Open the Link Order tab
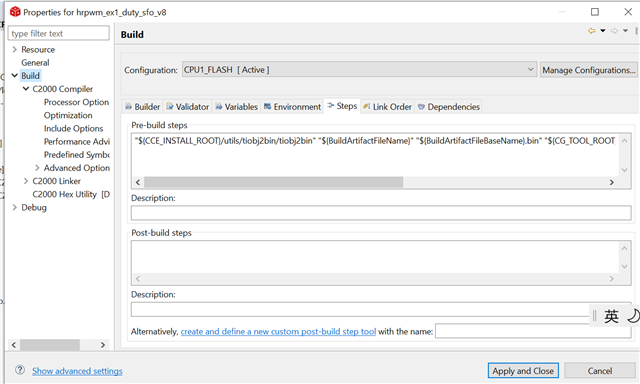The height and width of the screenshot is (384, 640). coord(387,107)
